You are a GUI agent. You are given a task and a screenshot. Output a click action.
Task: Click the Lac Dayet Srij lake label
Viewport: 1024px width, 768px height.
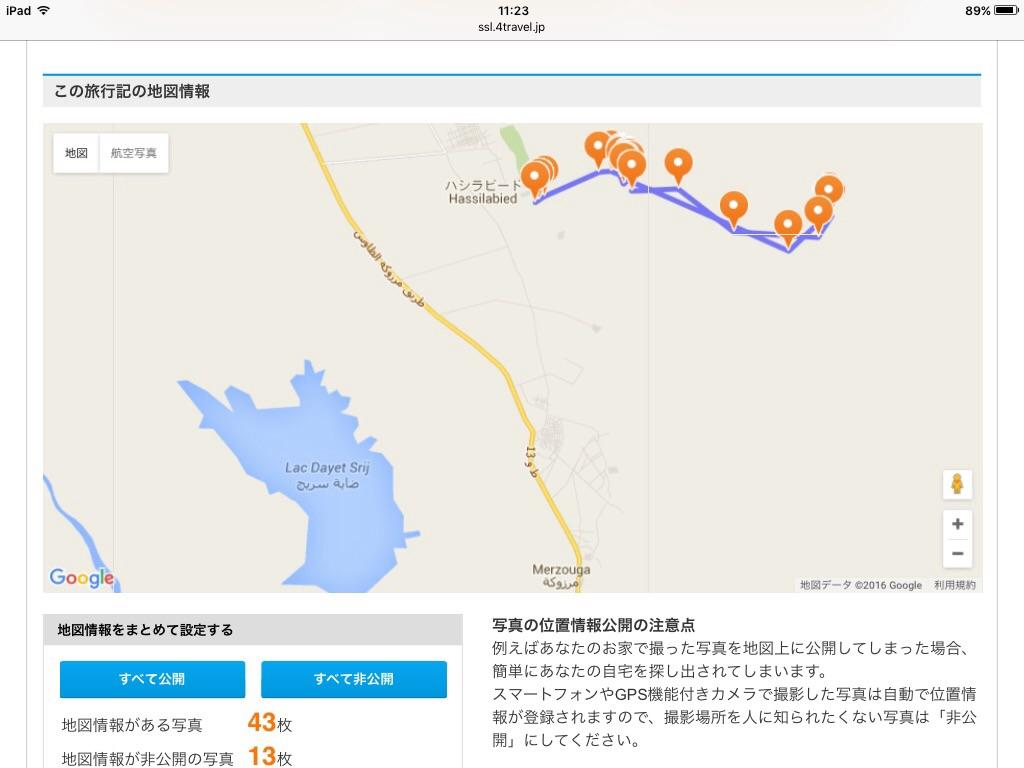327,475
